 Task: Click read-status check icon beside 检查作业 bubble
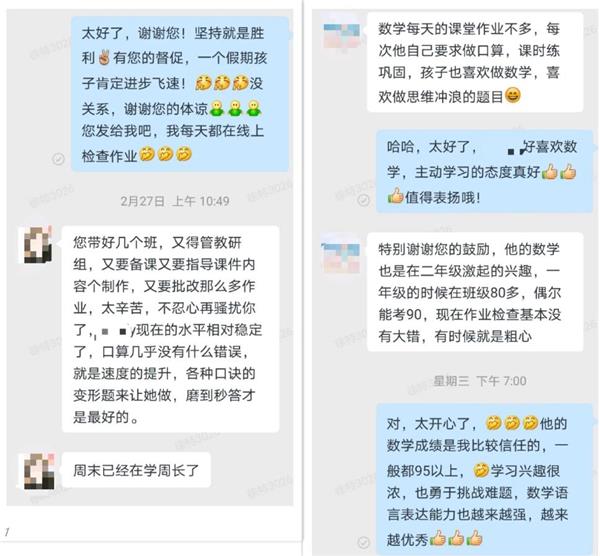click(58, 158)
